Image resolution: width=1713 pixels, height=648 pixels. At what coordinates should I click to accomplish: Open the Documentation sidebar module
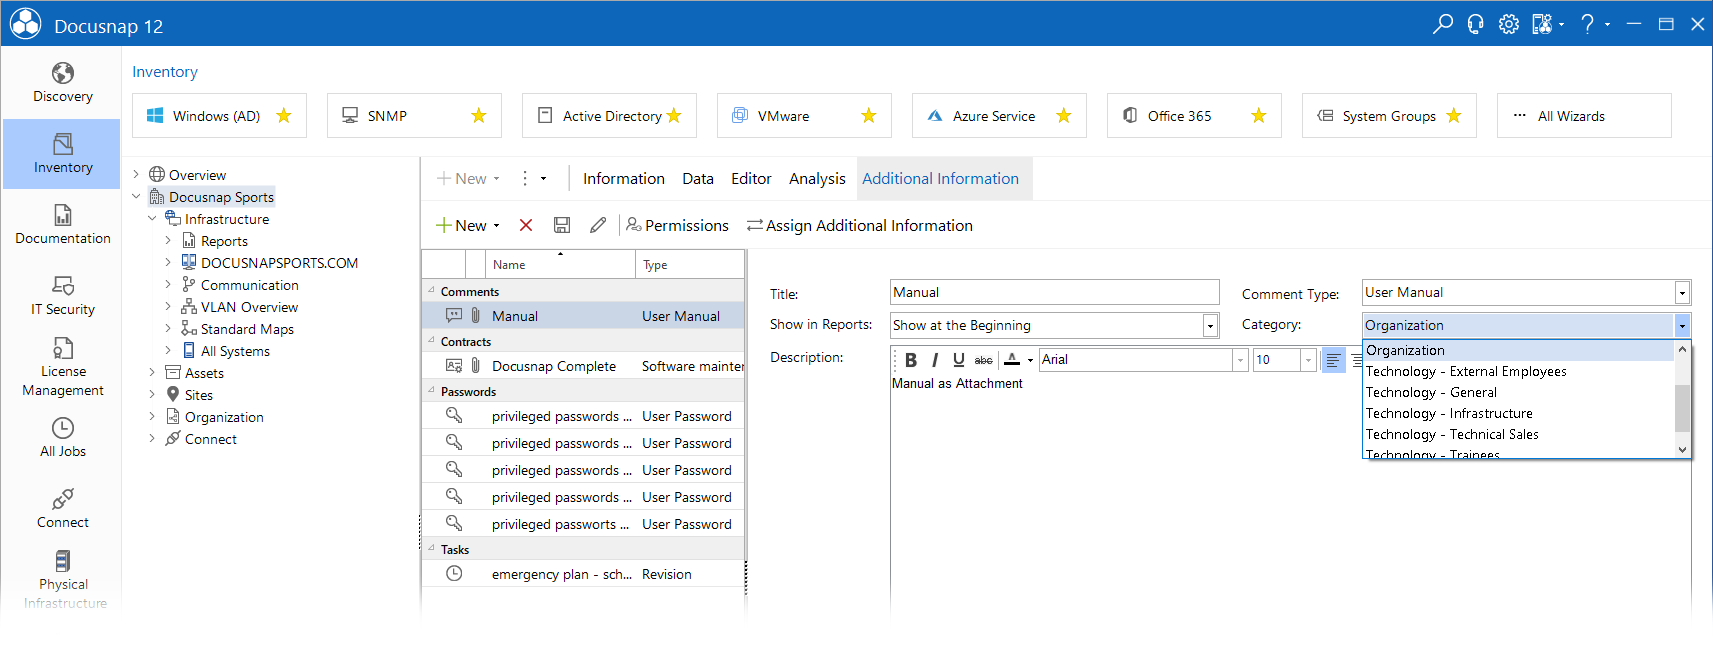coord(62,225)
